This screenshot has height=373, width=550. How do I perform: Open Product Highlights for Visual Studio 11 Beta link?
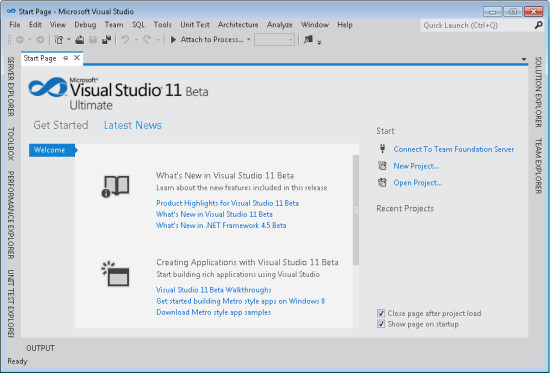point(227,203)
